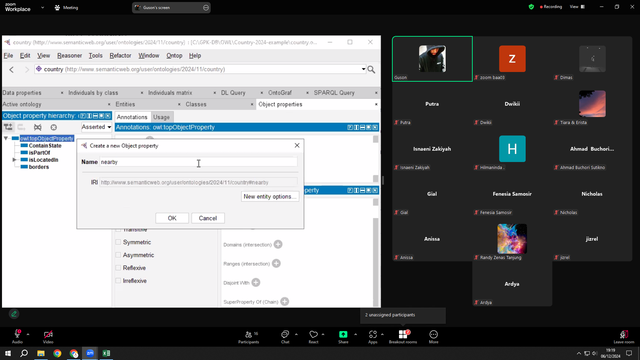Open the Ontop menu
Screen dimensions: 640x360
174,56
